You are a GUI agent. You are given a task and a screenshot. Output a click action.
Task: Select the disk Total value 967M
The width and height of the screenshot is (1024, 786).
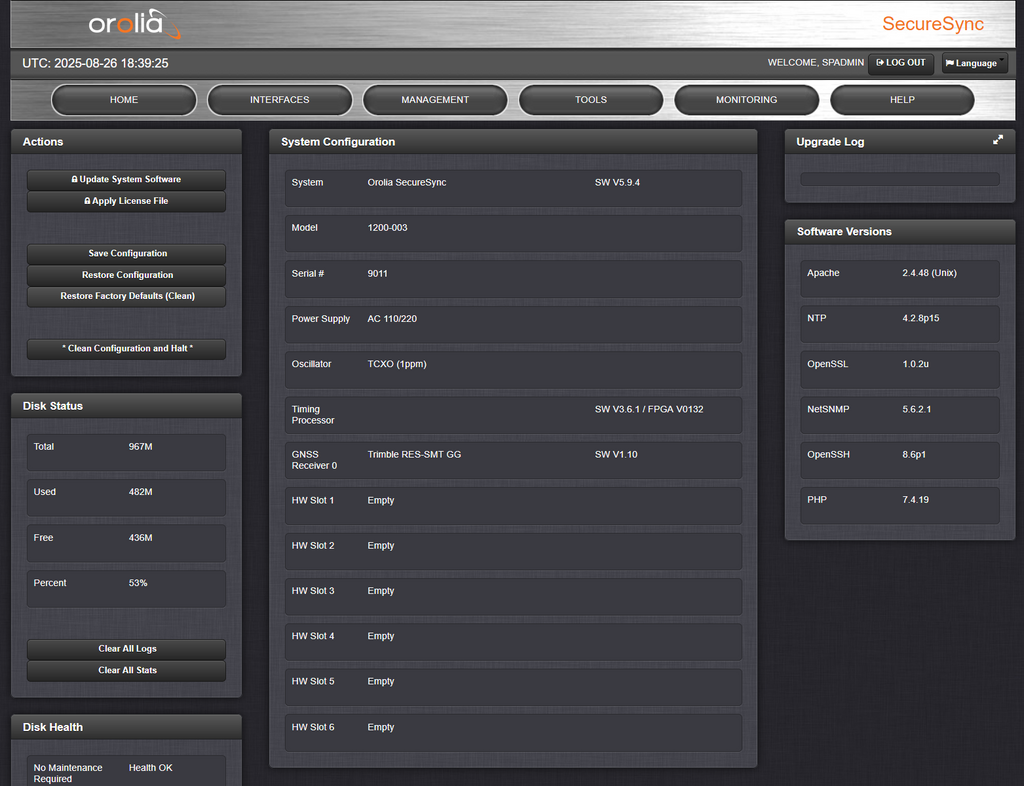(140, 447)
